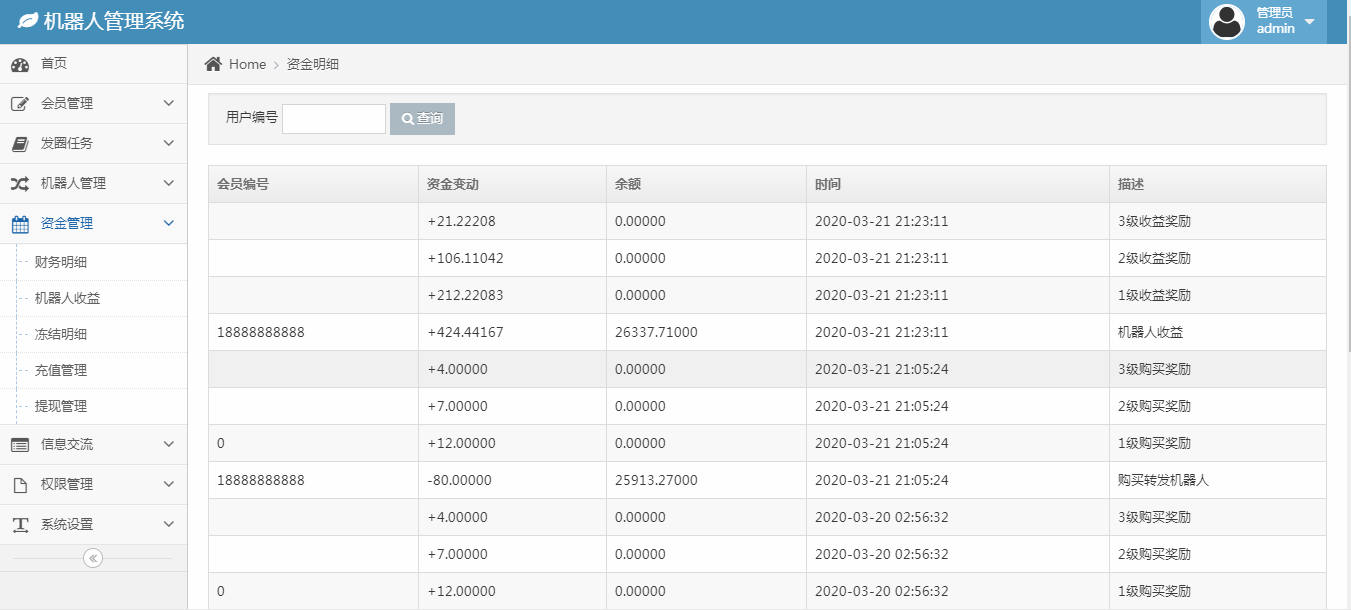Focus the 用户编号 input field
The height and width of the screenshot is (610, 1351).
334,118
